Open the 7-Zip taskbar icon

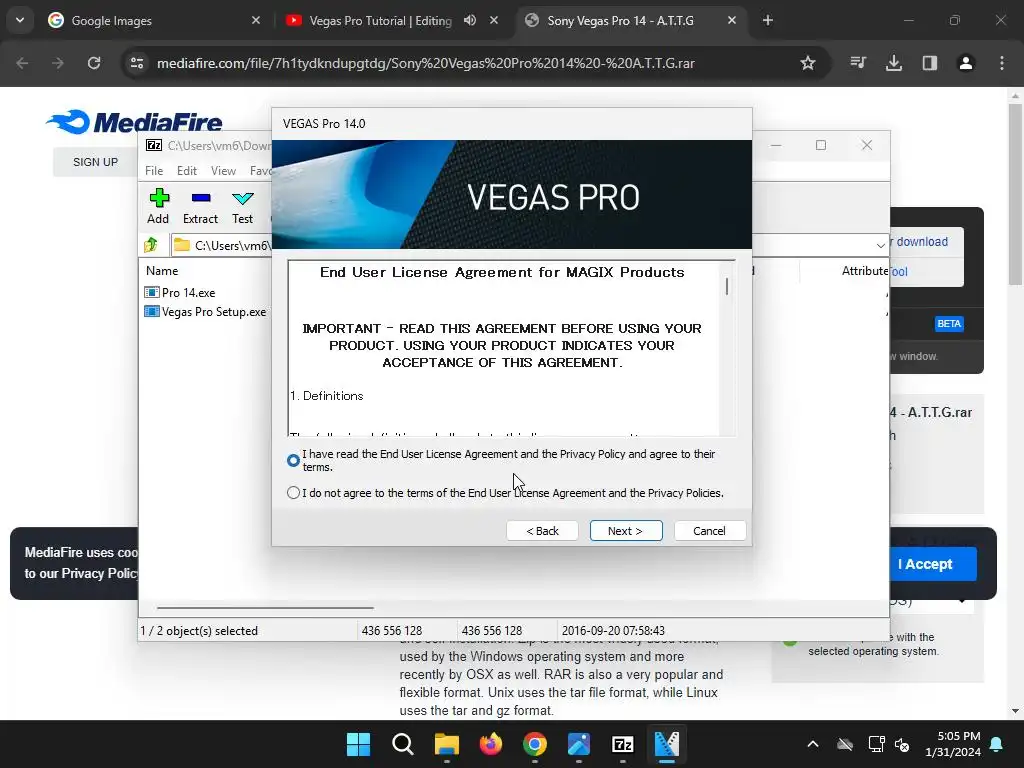tap(622, 744)
